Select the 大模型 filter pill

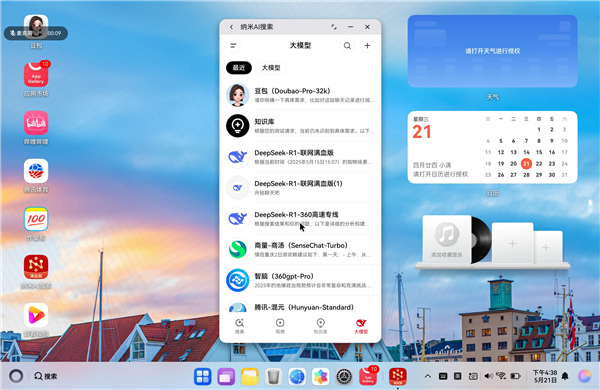click(271, 68)
